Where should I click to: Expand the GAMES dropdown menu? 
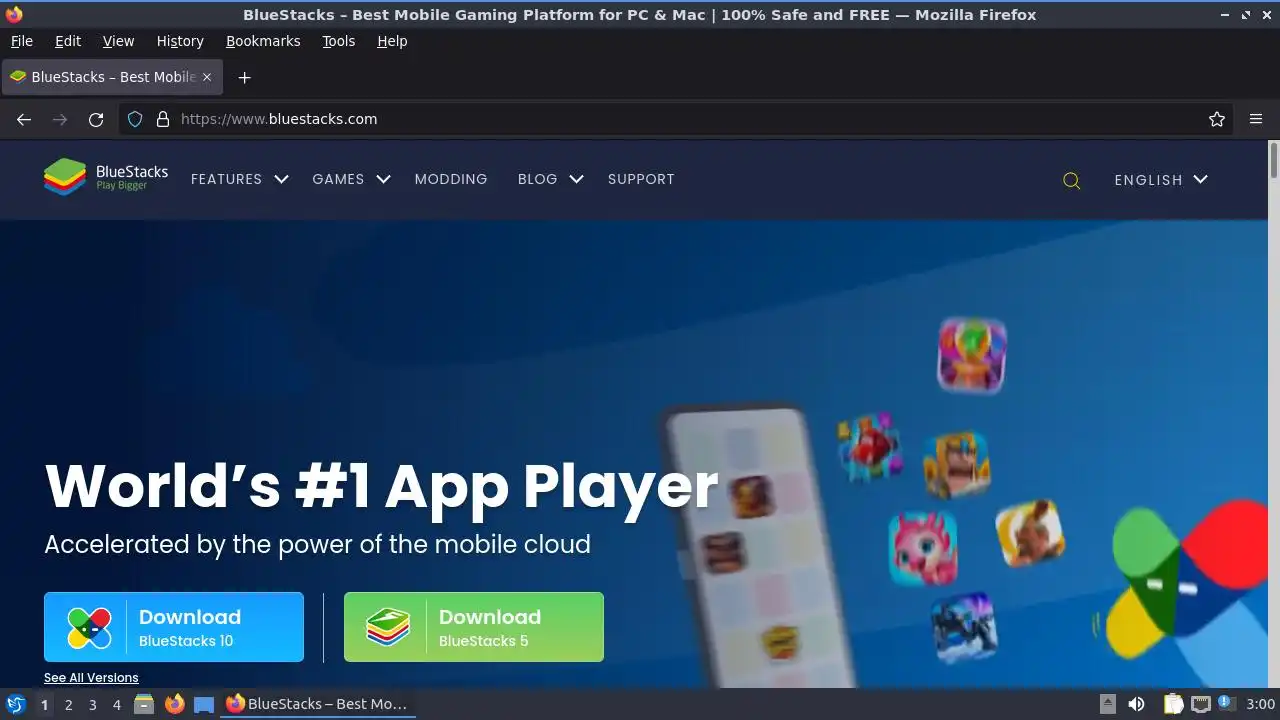tap(351, 179)
